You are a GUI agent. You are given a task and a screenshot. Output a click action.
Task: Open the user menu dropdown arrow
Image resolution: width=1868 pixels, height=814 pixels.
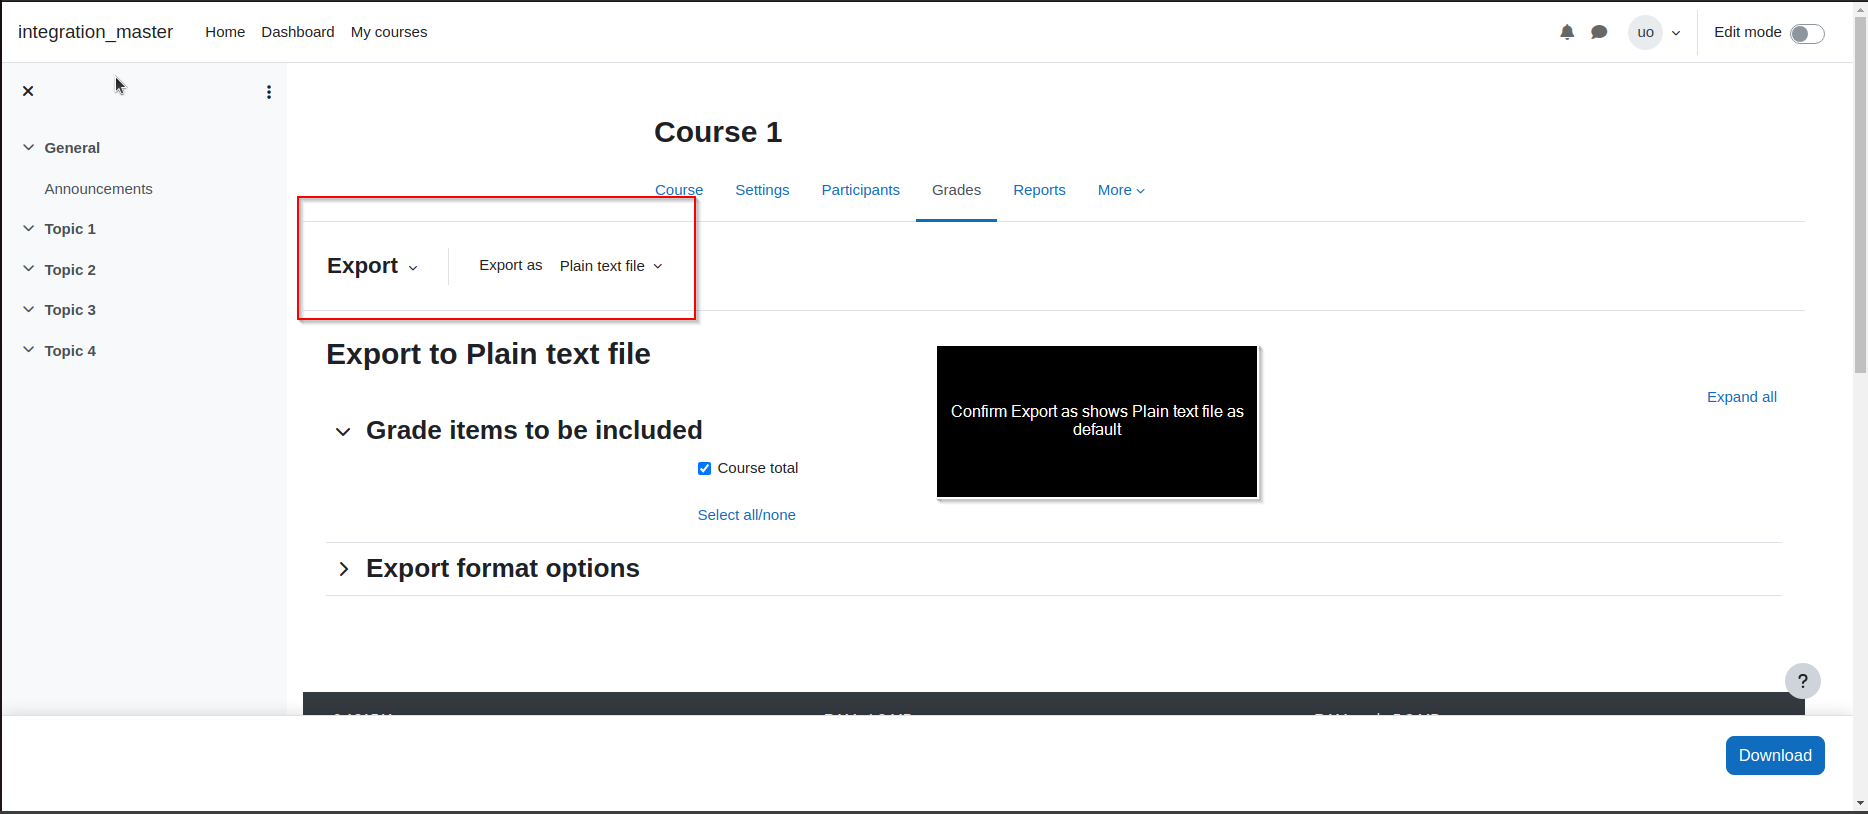click(x=1676, y=33)
